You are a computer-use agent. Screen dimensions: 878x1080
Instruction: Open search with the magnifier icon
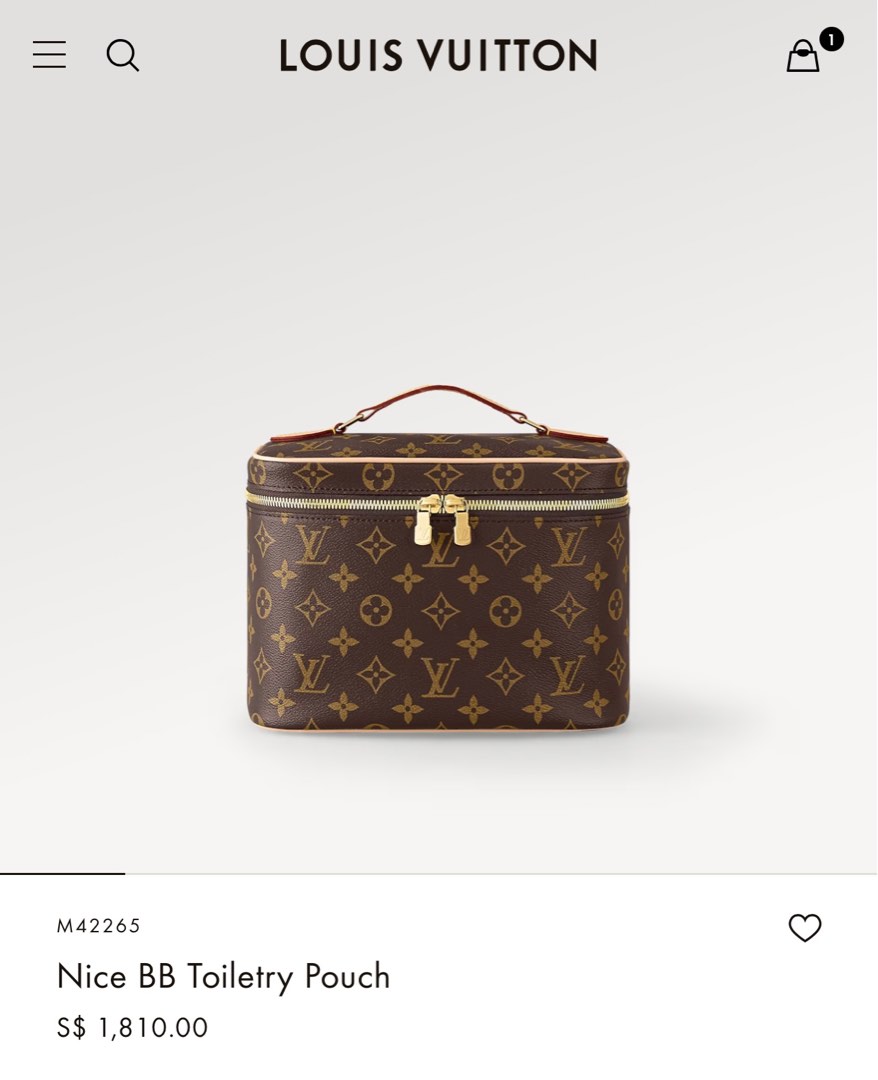click(x=123, y=55)
